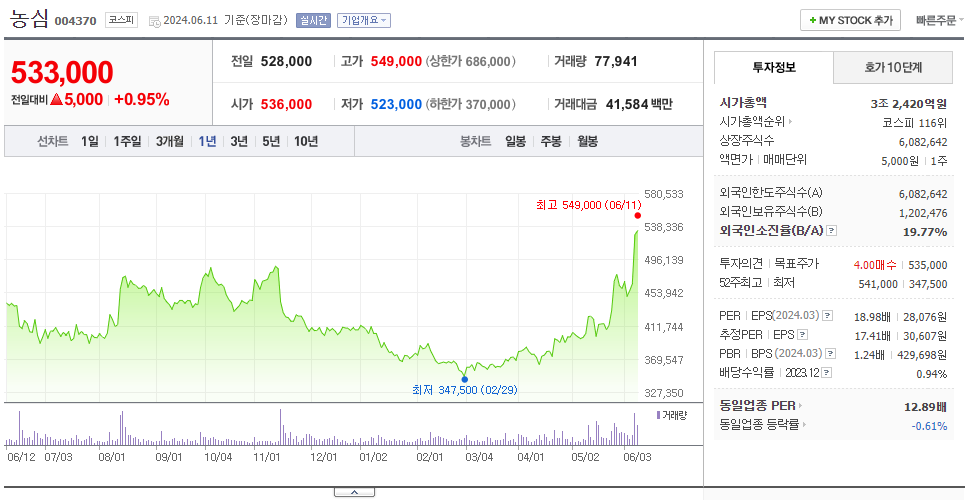Click the 실시간 badge button

click(314, 20)
